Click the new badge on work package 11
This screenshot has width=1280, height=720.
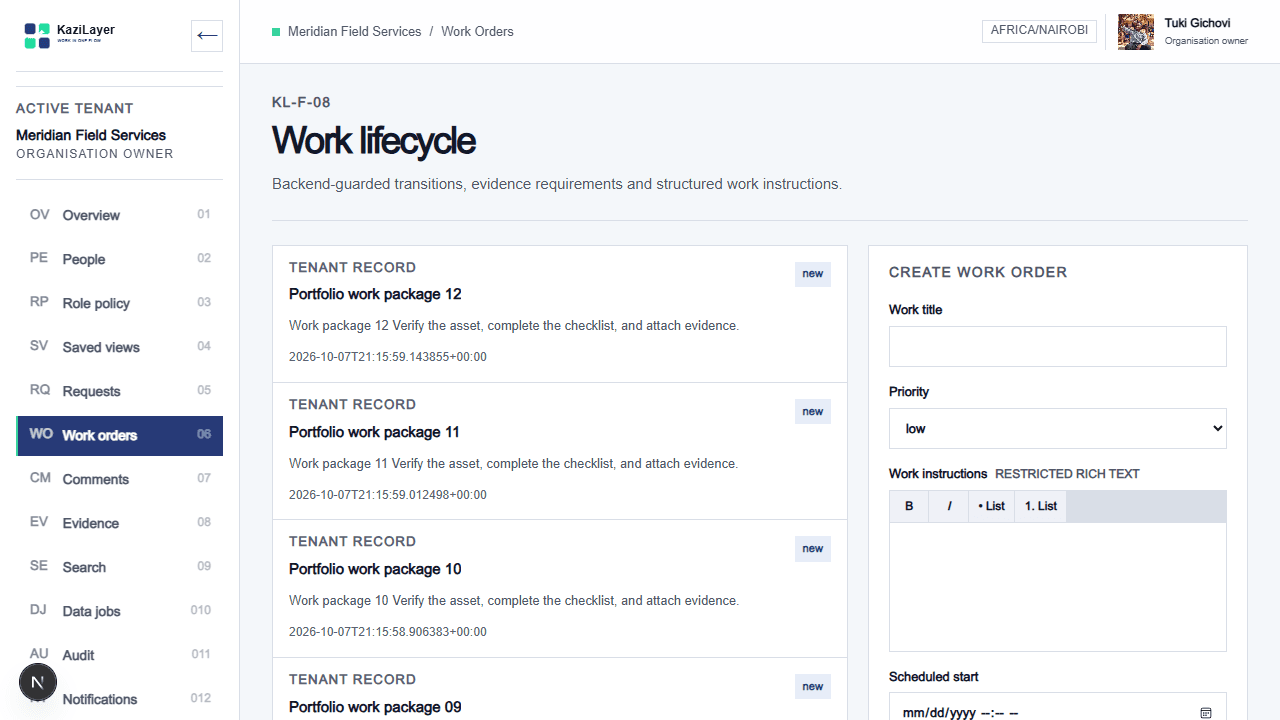813,411
